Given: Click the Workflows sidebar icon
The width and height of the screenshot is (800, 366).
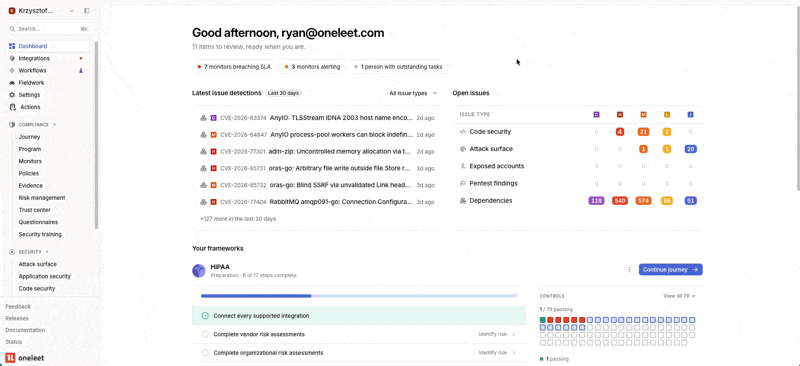Looking at the screenshot, I should point(12,70).
